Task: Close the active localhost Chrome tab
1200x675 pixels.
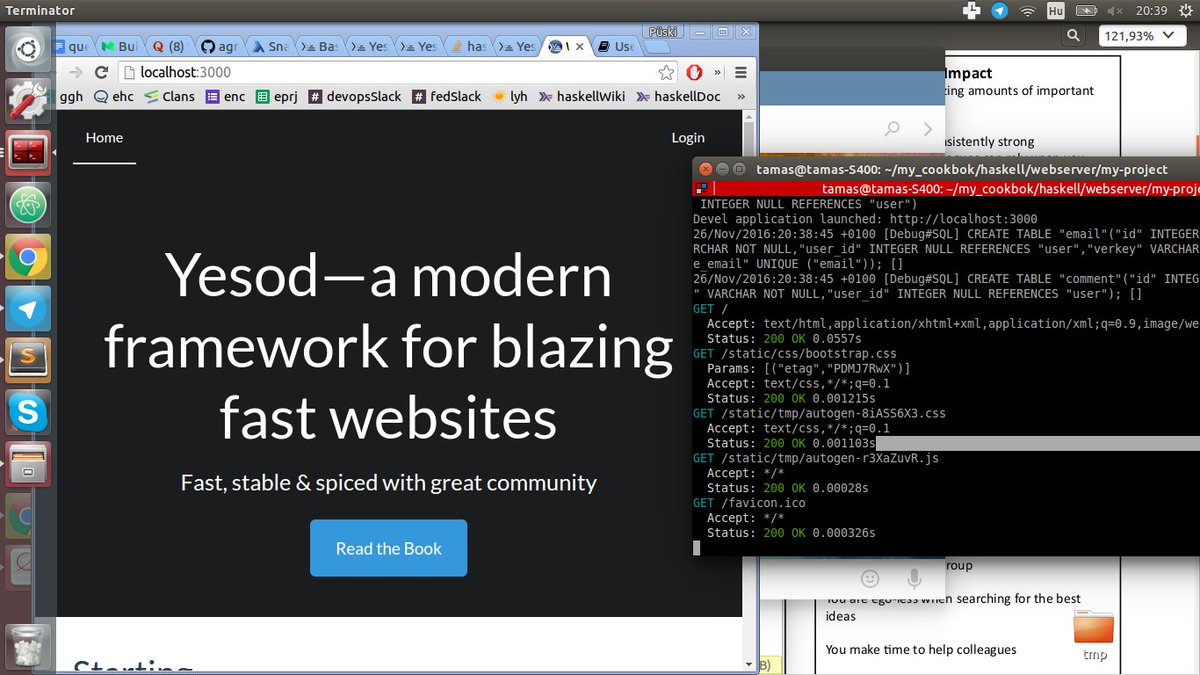Action: coord(581,46)
